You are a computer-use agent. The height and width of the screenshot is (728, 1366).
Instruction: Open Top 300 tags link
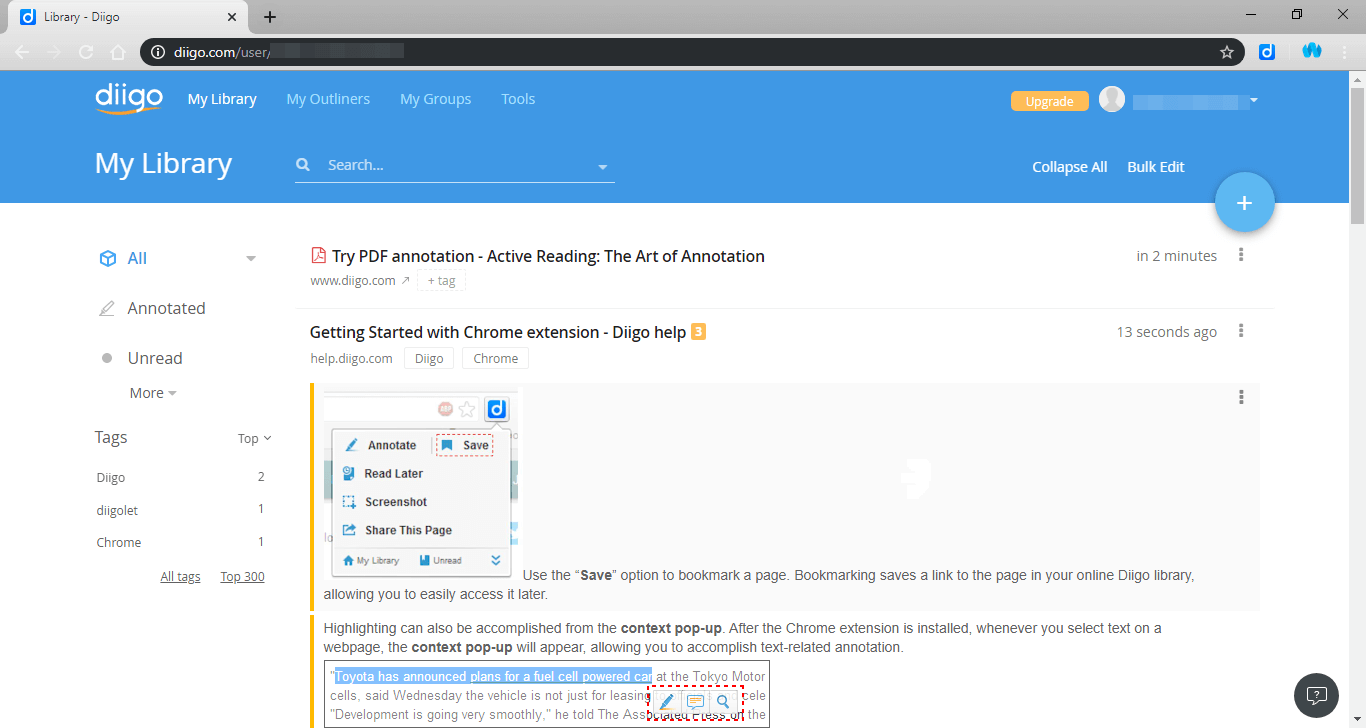[x=242, y=577]
